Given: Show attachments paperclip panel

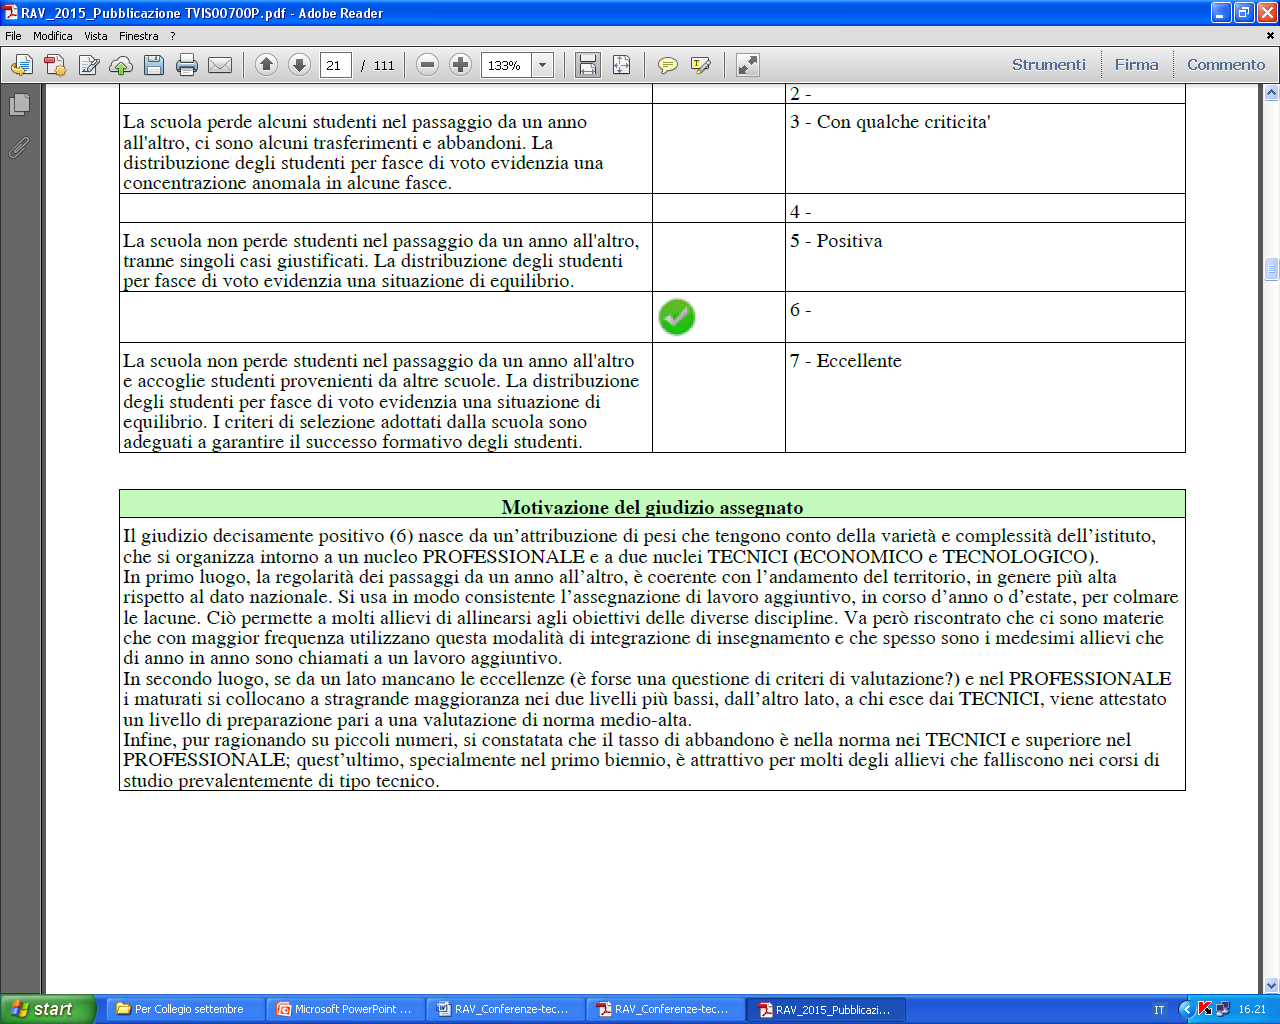Looking at the screenshot, I should point(19,147).
